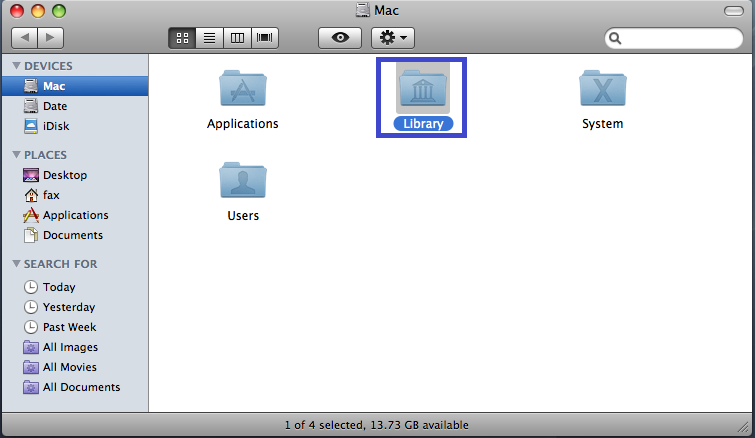The image size is (755, 438).
Task: Open Applications in the sidebar
Action: click(75, 215)
